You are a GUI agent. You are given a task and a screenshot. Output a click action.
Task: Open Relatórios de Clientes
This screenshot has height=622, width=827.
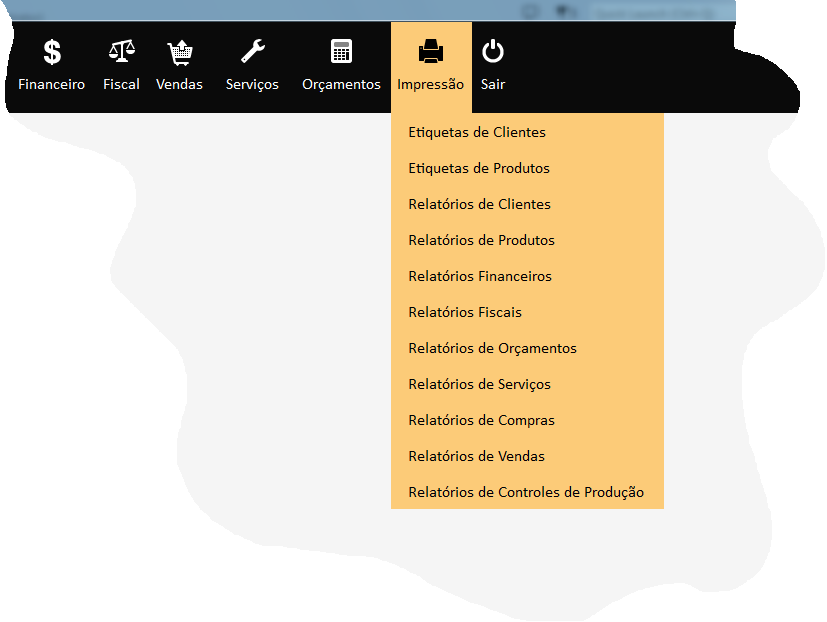479,204
